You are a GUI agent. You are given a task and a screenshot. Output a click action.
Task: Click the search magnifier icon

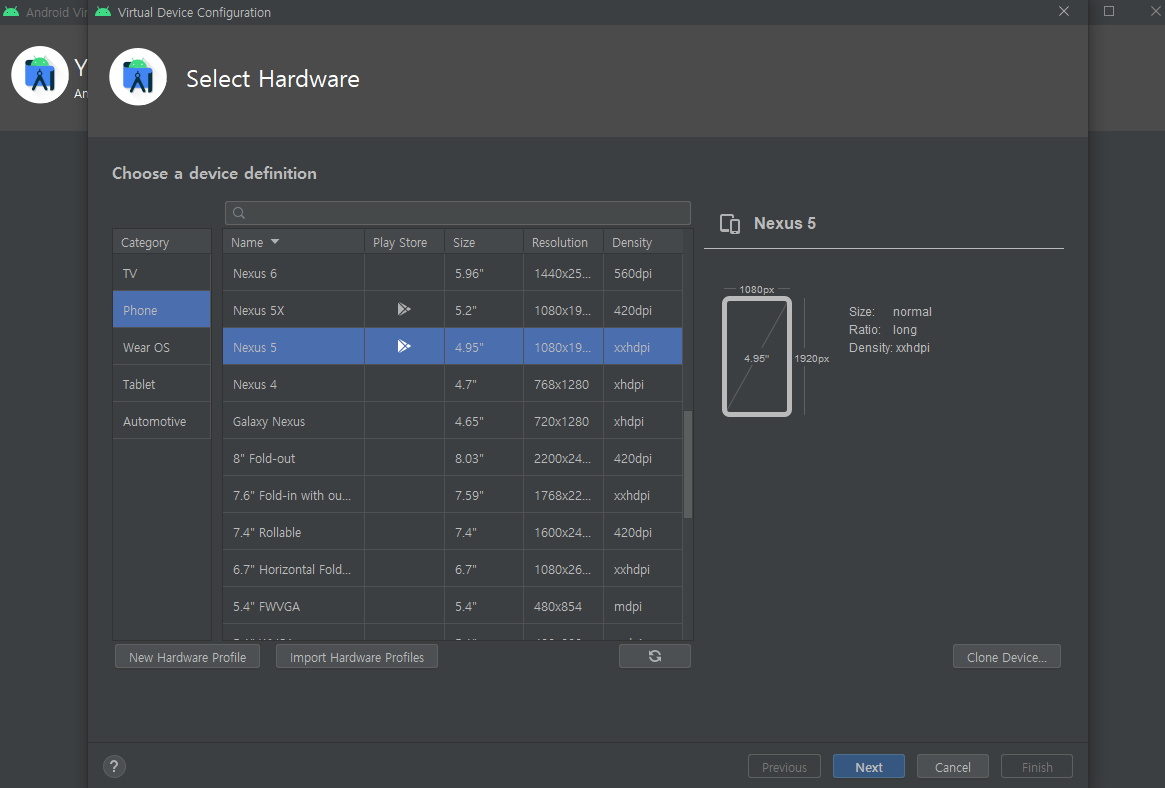click(238, 213)
